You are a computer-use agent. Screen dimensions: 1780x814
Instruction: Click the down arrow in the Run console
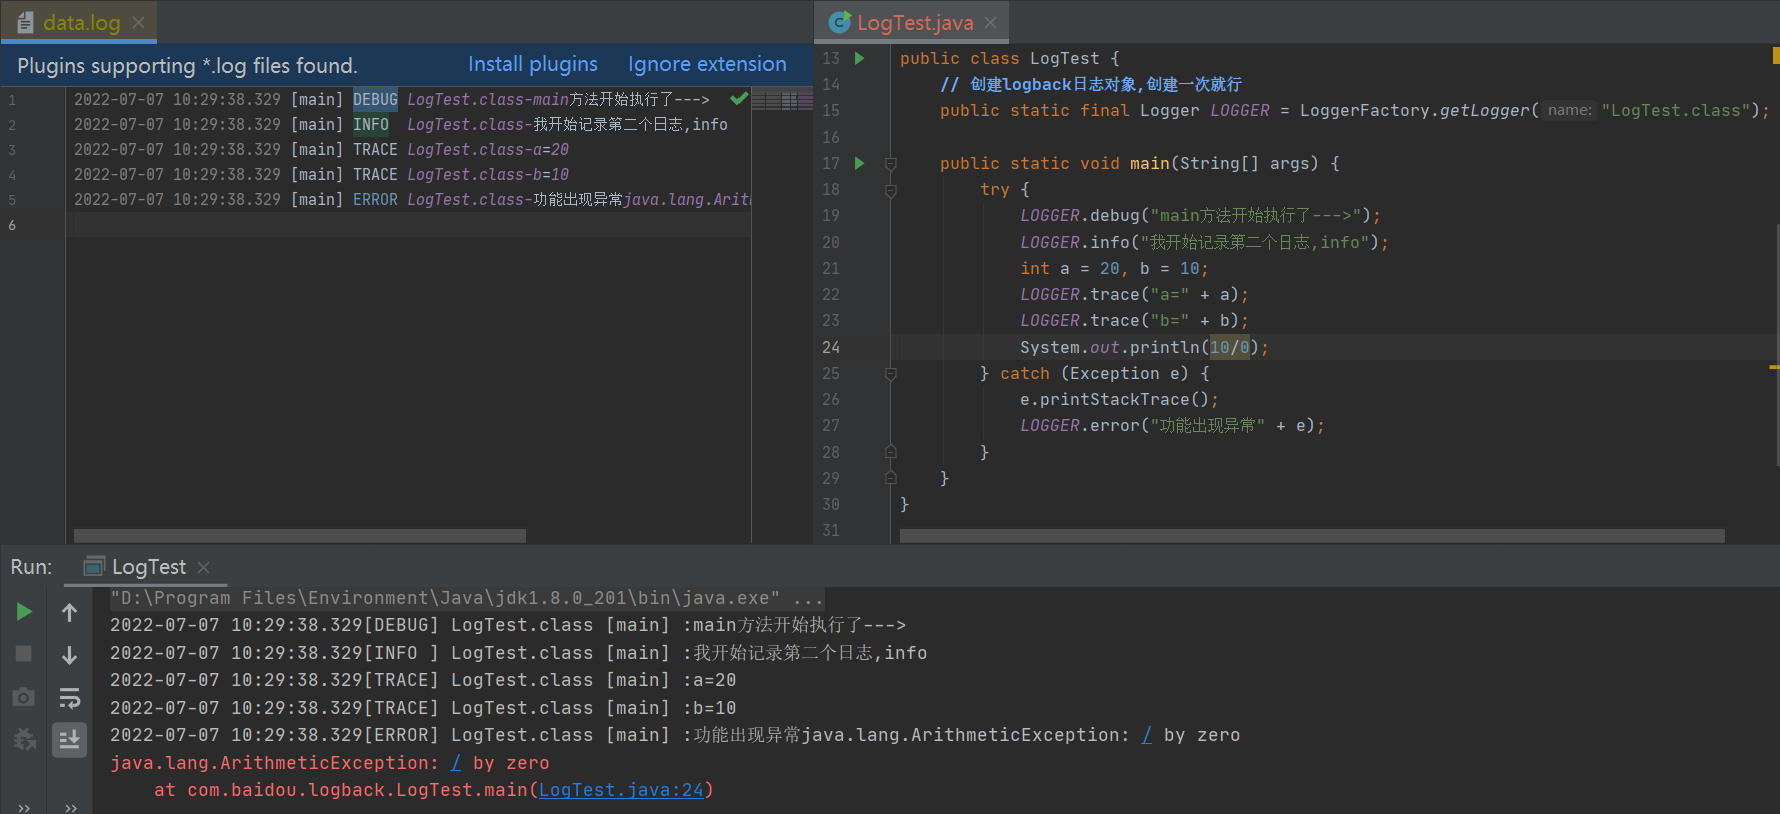click(x=69, y=655)
